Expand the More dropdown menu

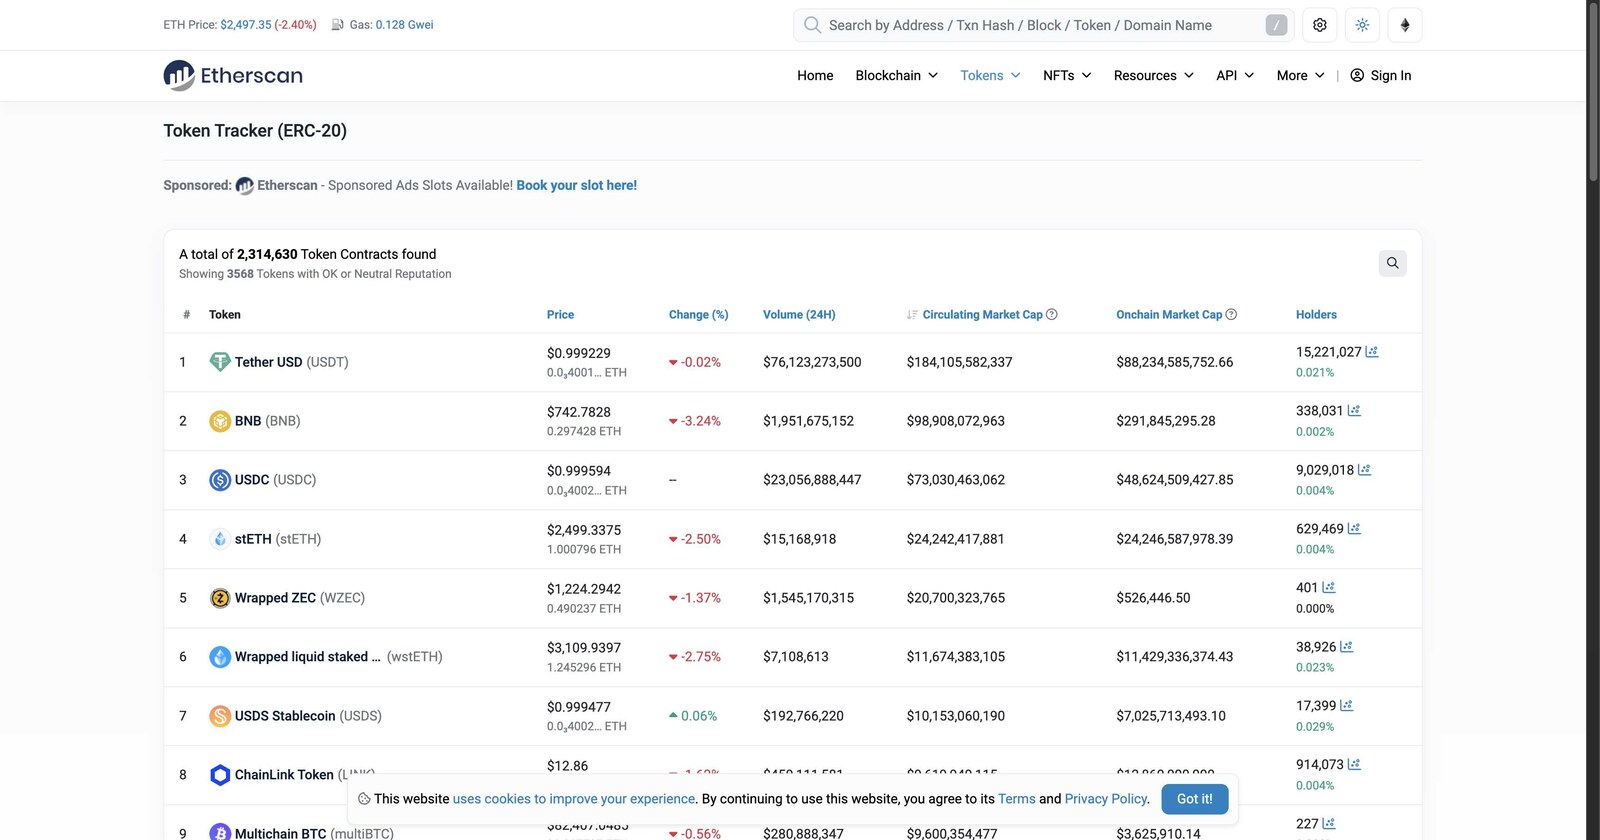1301,75
